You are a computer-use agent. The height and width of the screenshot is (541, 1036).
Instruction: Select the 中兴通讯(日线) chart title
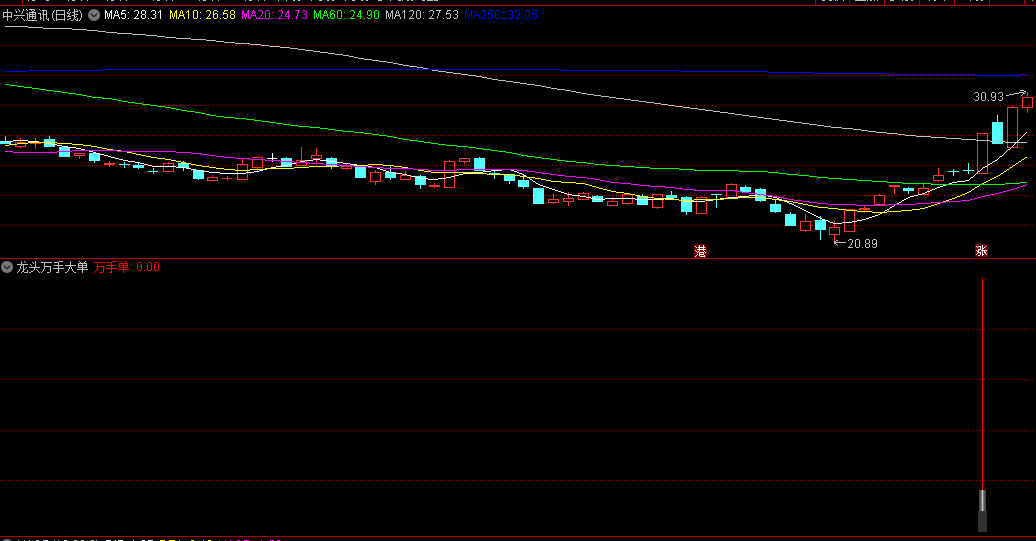click(42, 15)
